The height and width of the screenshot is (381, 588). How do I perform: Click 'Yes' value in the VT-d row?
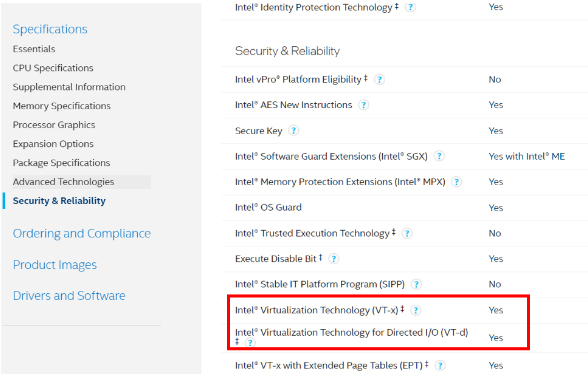pyautogui.click(x=495, y=338)
